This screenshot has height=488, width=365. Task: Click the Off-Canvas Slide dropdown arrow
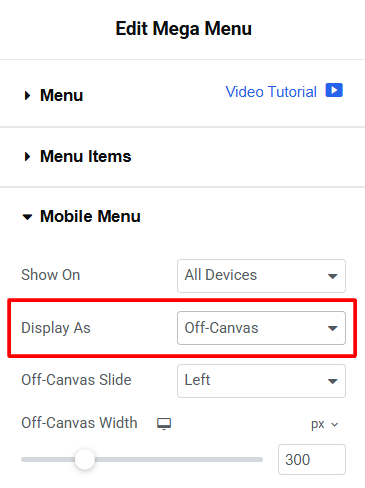(332, 381)
